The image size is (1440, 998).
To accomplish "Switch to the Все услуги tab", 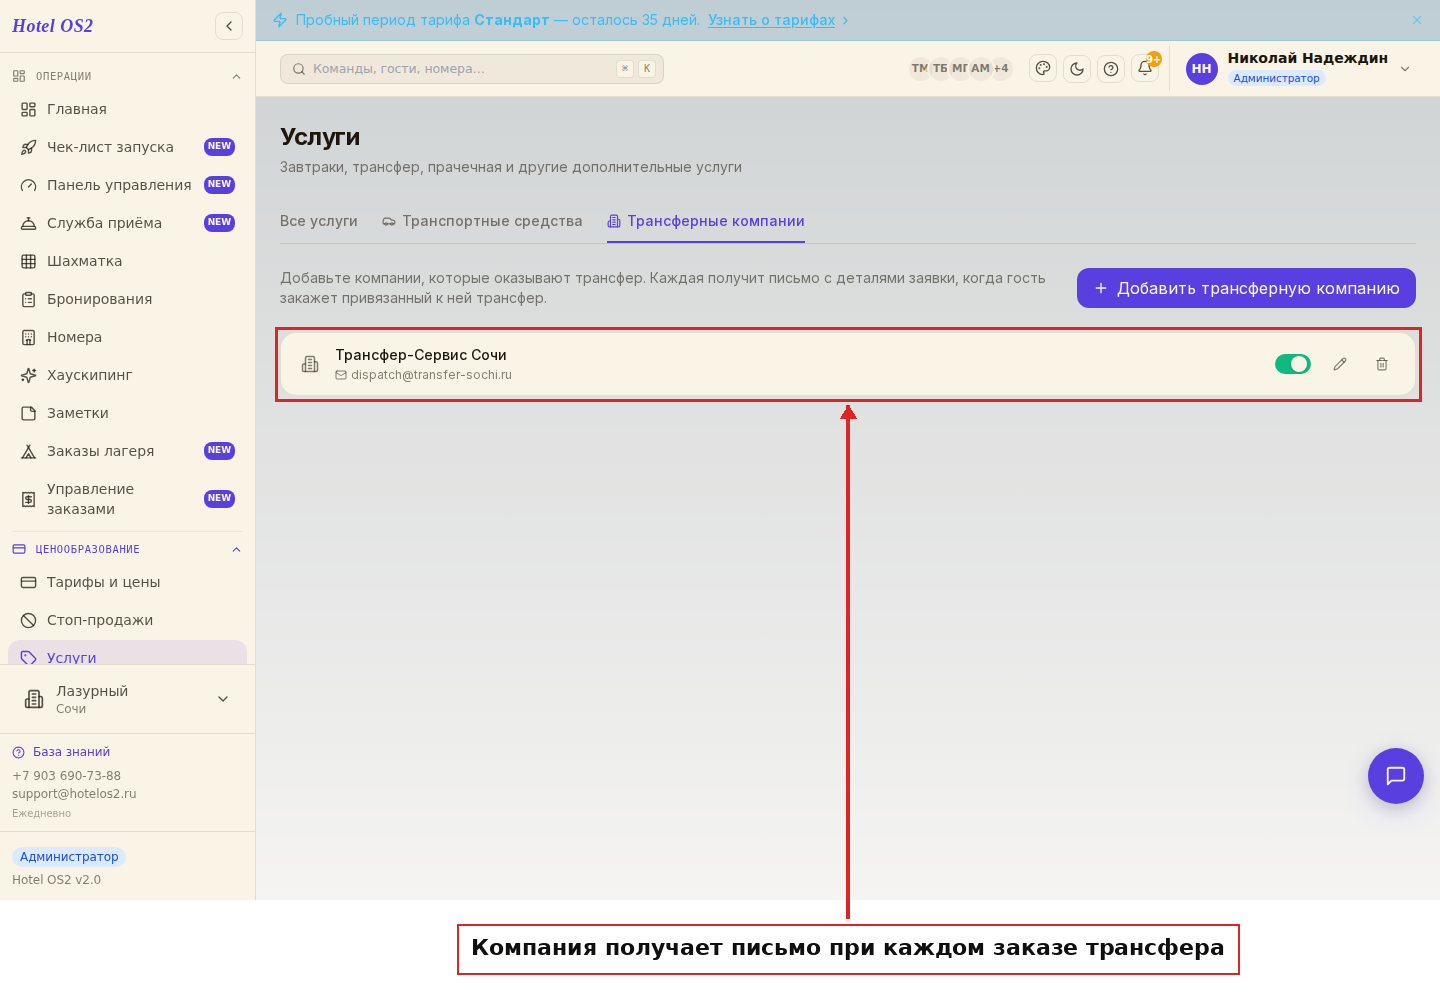I will point(319,221).
